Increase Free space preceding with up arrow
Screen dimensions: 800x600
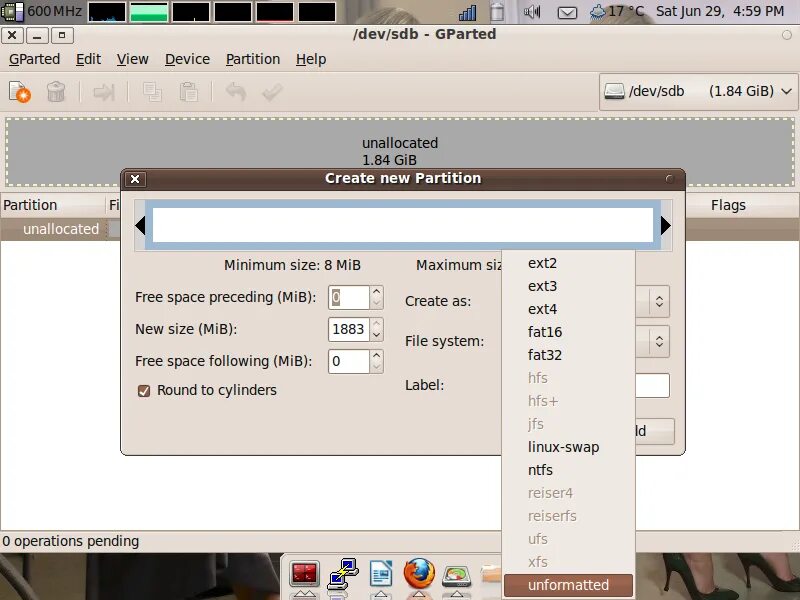tap(377, 291)
